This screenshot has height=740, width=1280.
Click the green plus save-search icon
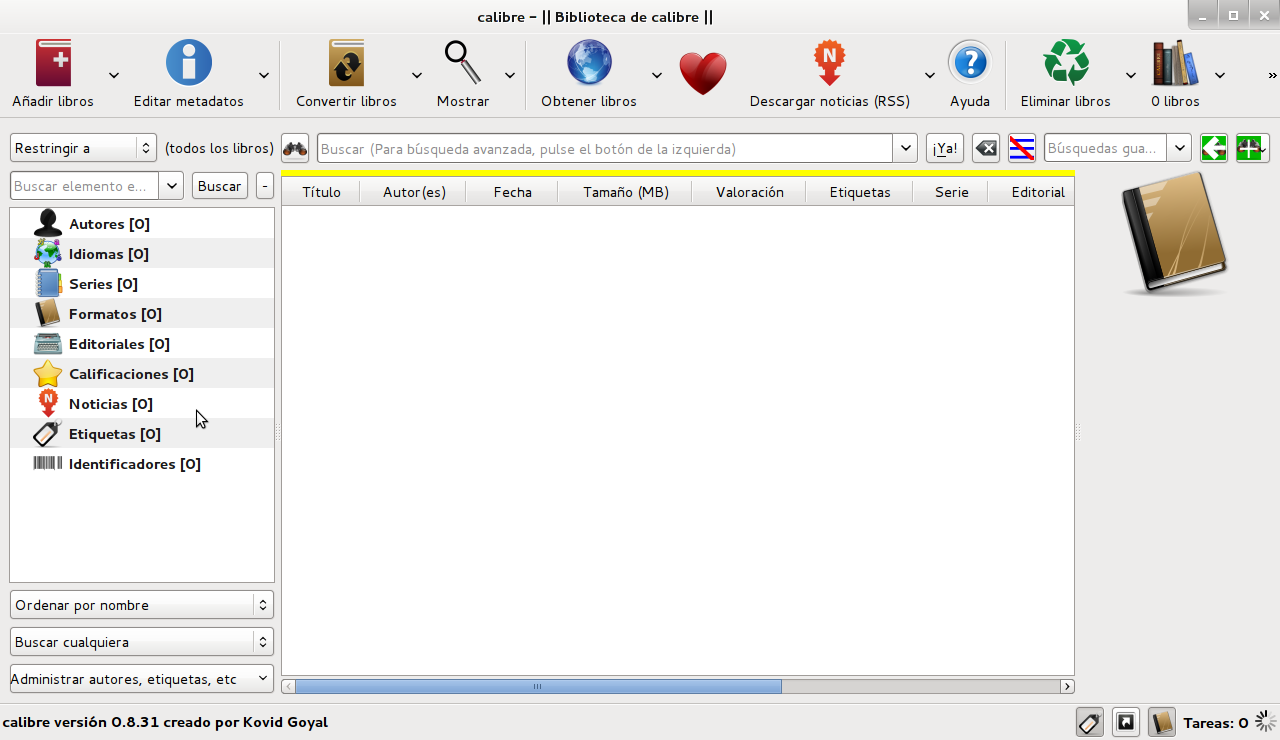1252,148
